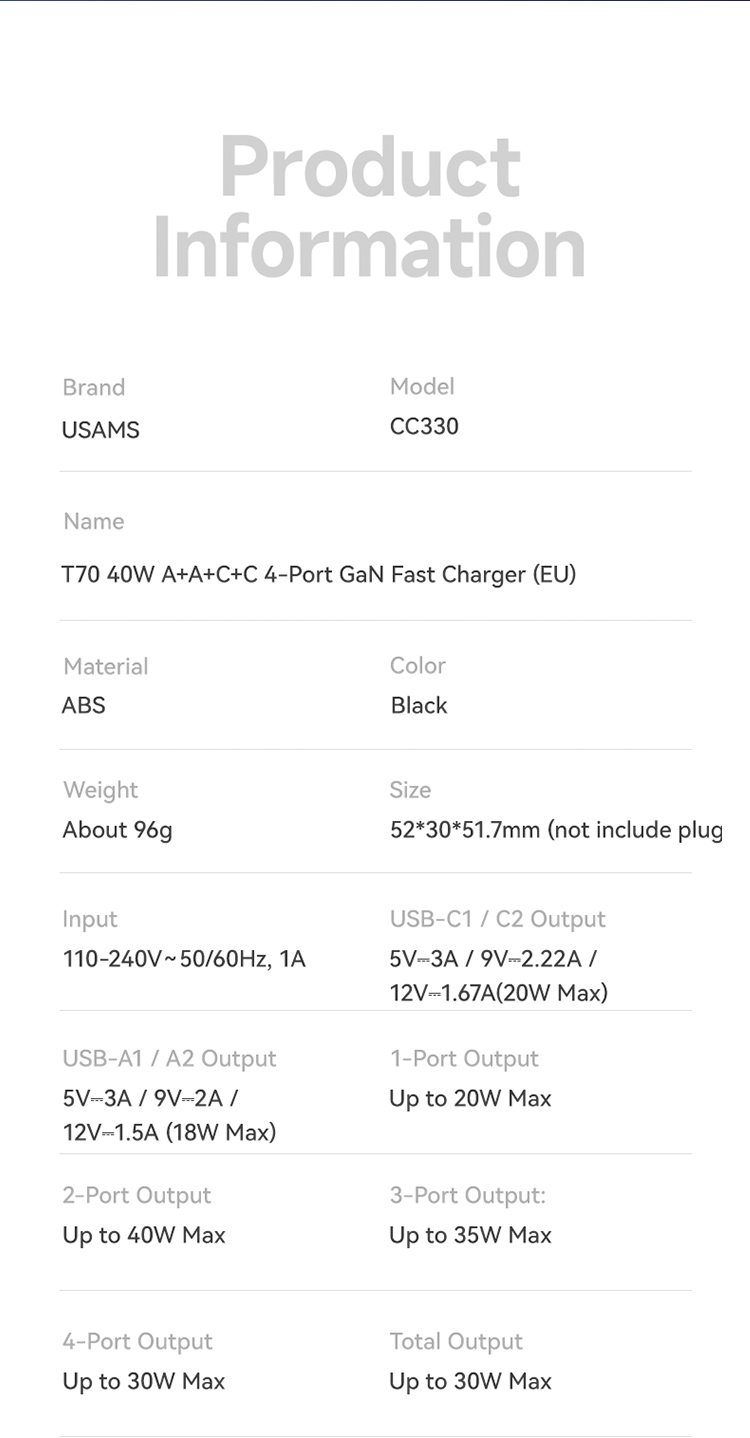Click the 3-Port Output label
The height and width of the screenshot is (1438, 750).
pyautogui.click(x=468, y=1195)
